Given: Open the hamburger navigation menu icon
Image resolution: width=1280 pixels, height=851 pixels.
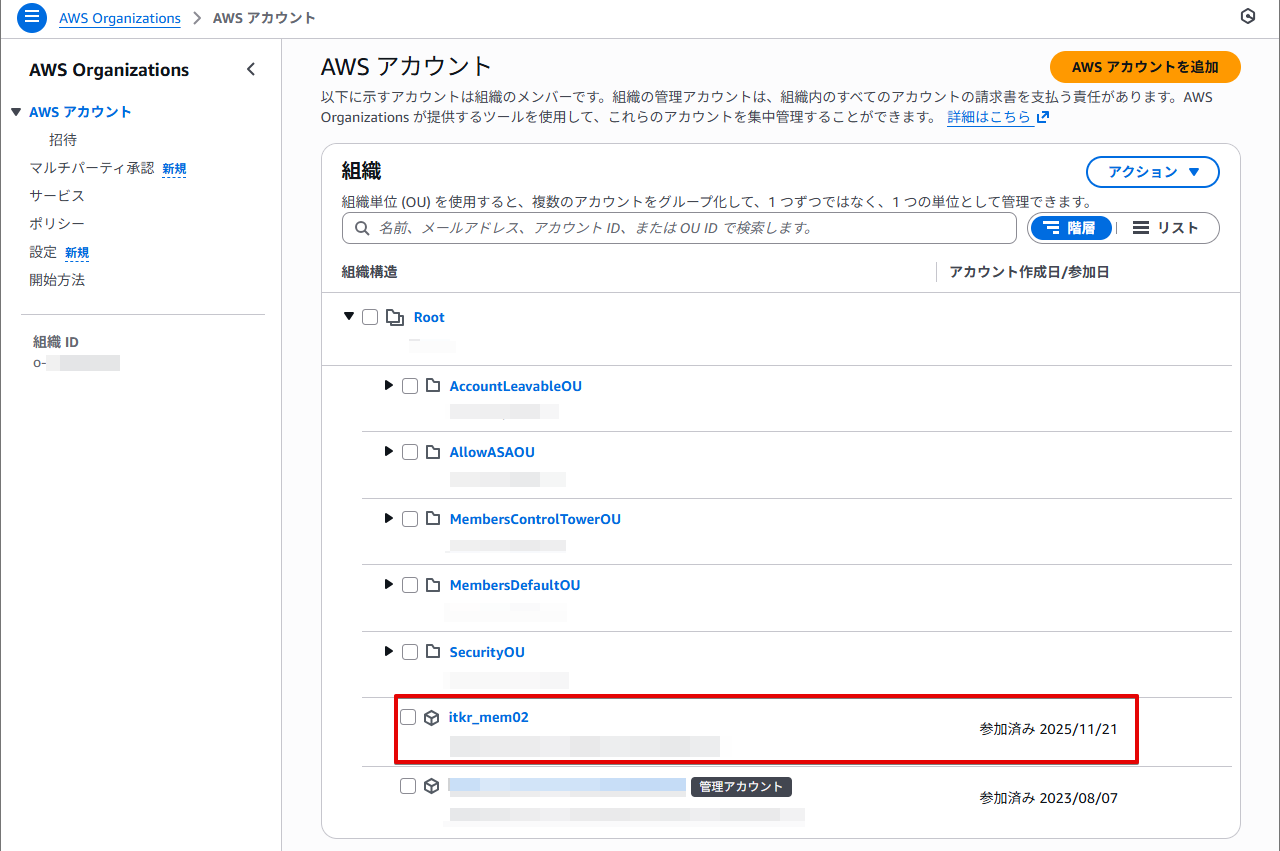Looking at the screenshot, I should pyautogui.click(x=32, y=18).
